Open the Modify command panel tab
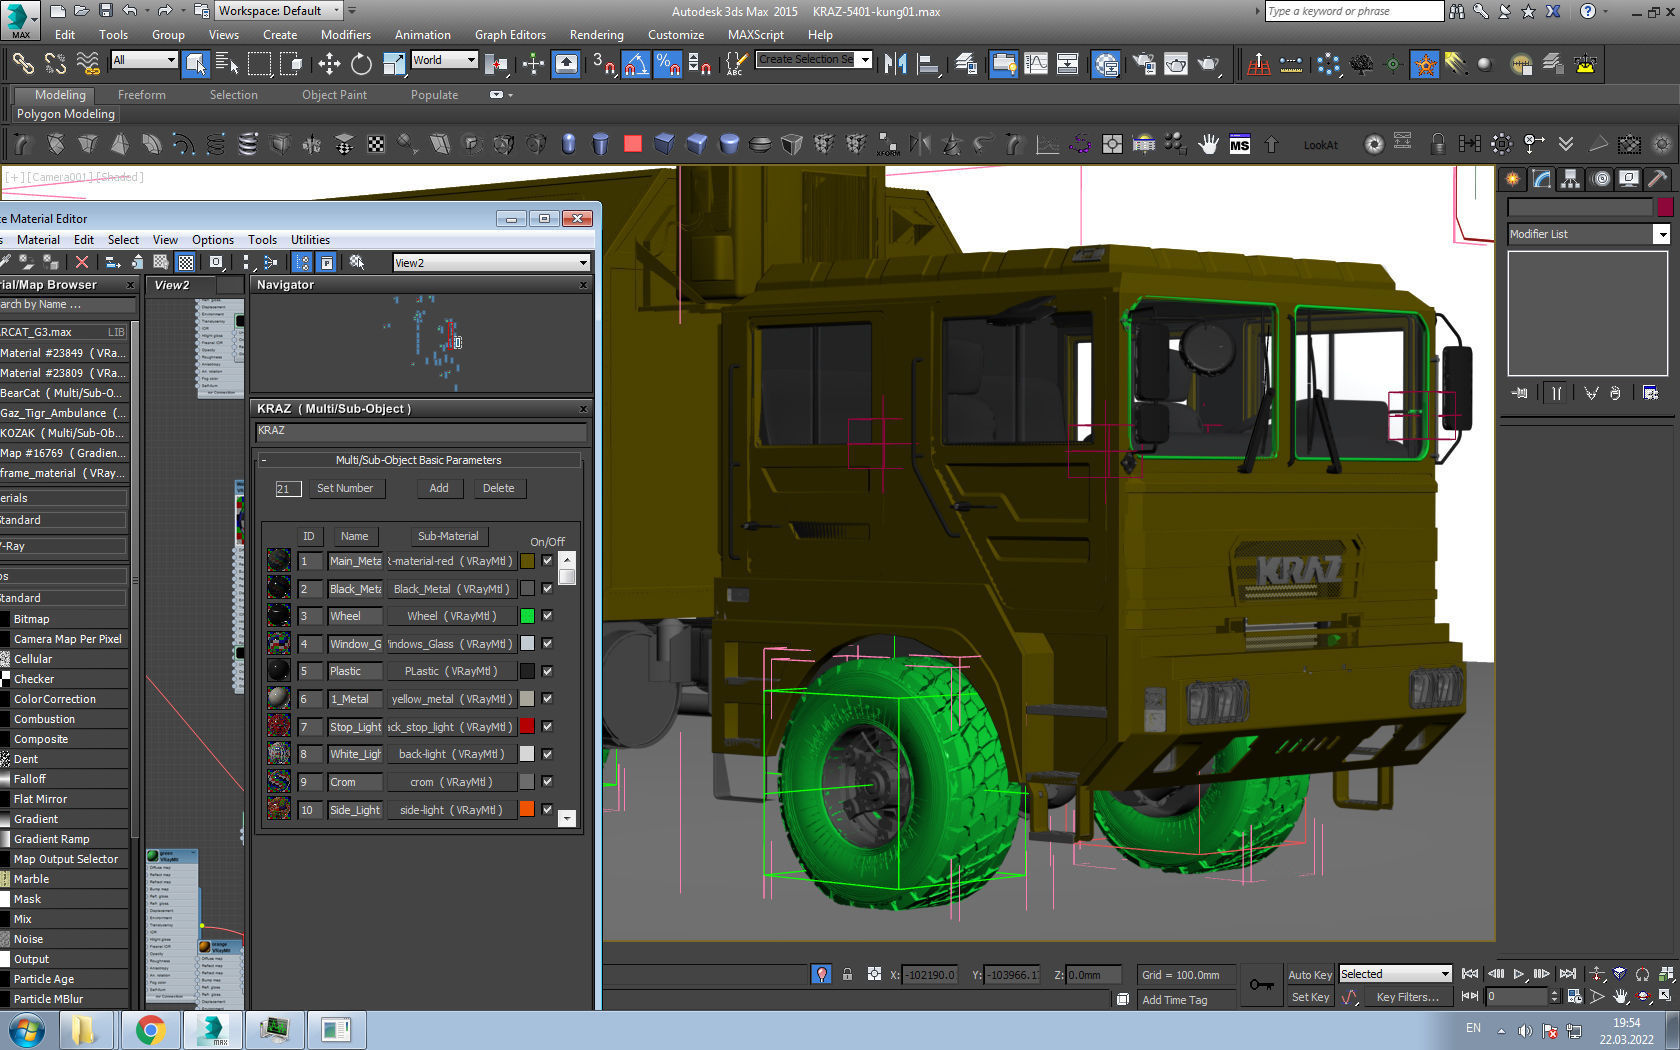1680x1050 pixels. click(x=1541, y=179)
